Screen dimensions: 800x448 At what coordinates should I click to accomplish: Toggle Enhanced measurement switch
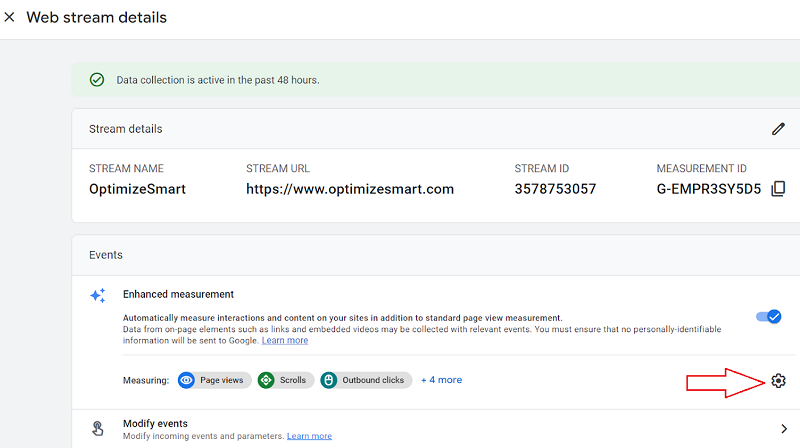pos(769,317)
